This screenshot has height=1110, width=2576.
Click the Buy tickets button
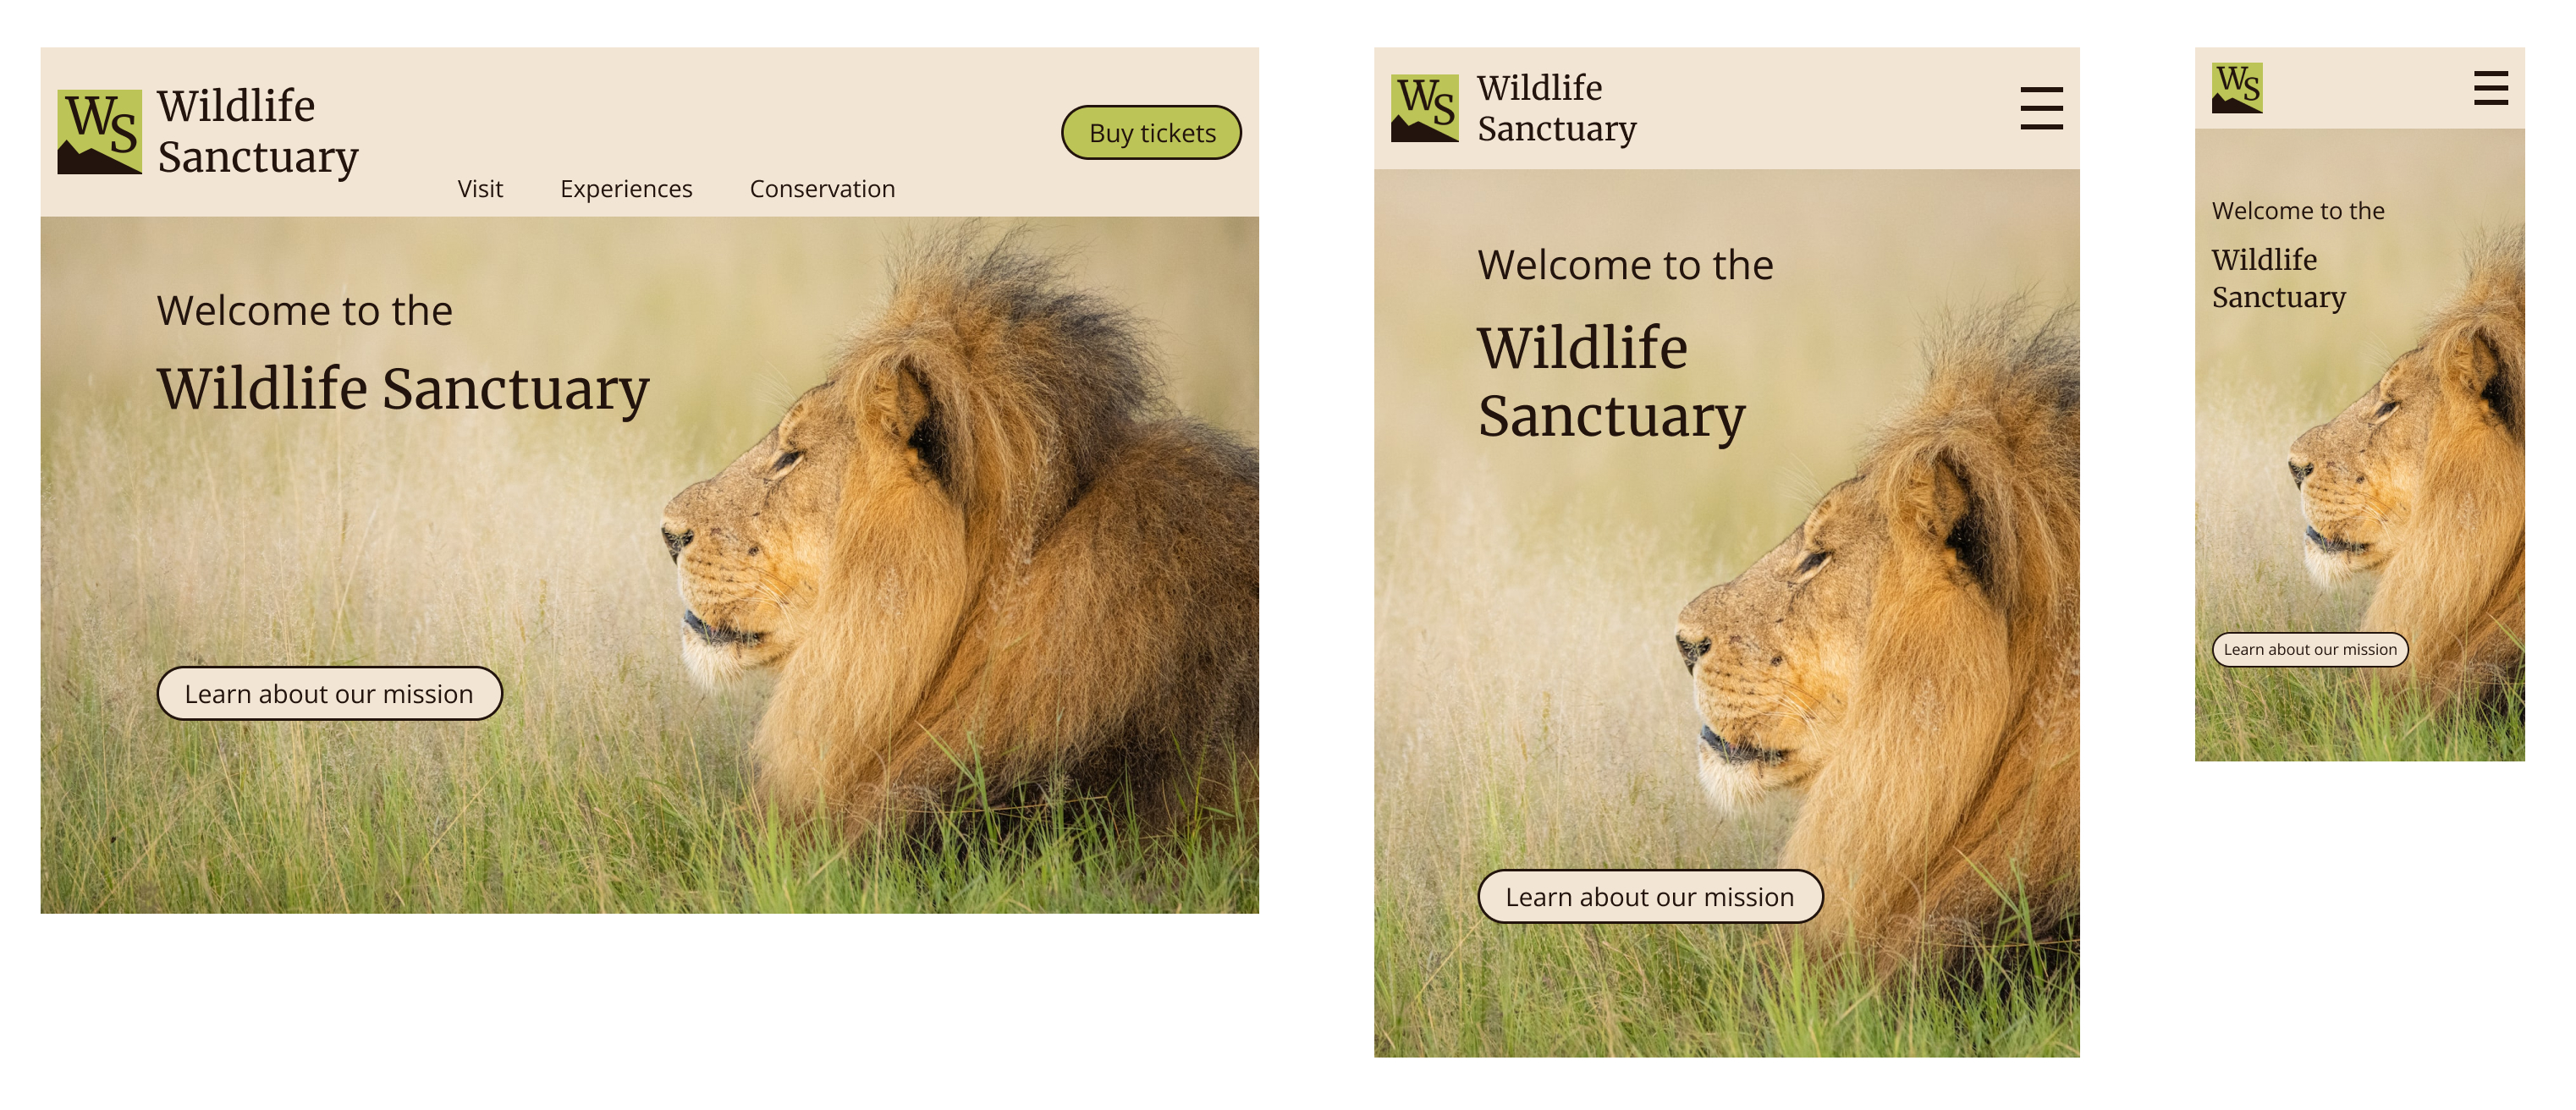pyautogui.click(x=1152, y=131)
